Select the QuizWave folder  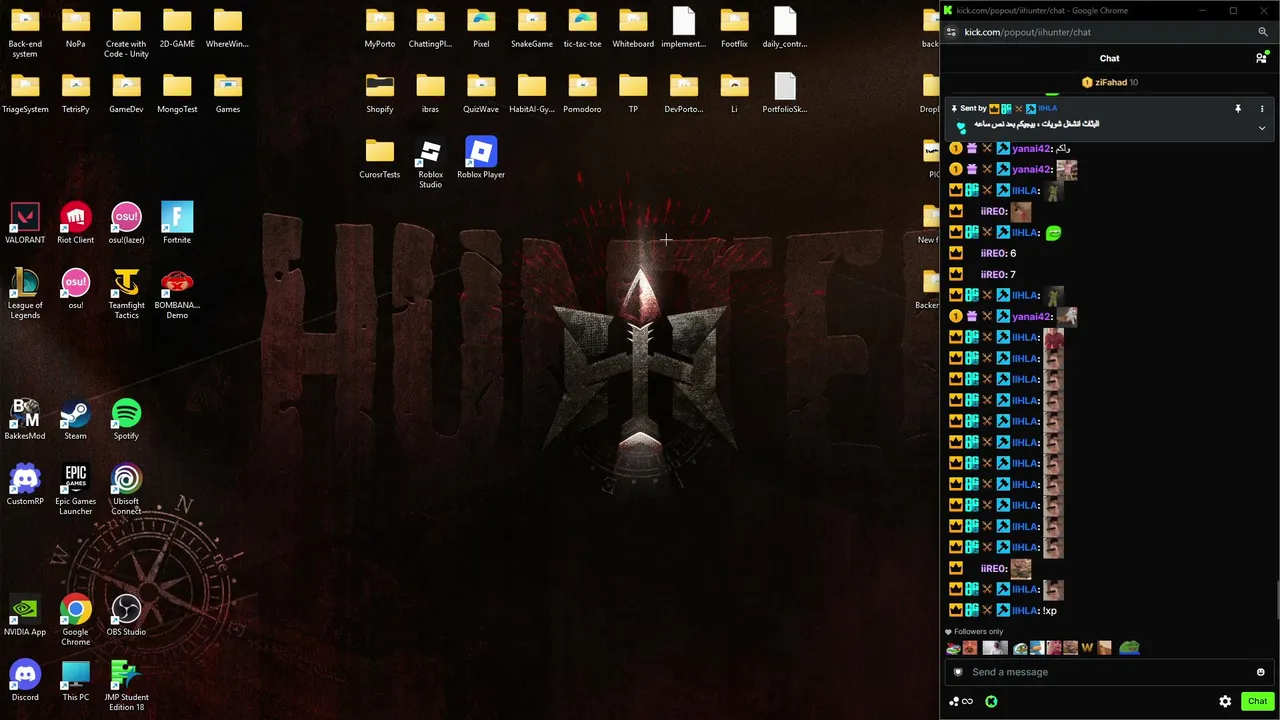pyautogui.click(x=481, y=93)
